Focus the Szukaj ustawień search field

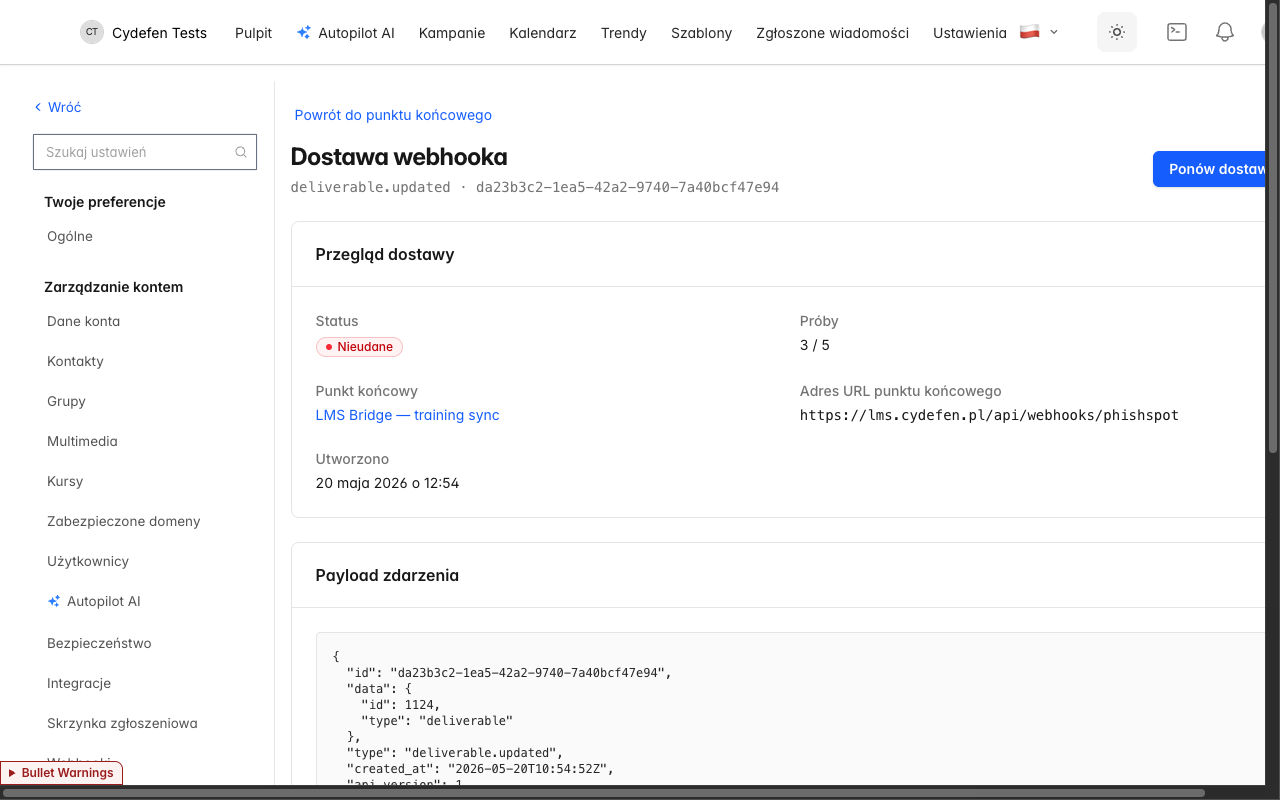pos(145,152)
